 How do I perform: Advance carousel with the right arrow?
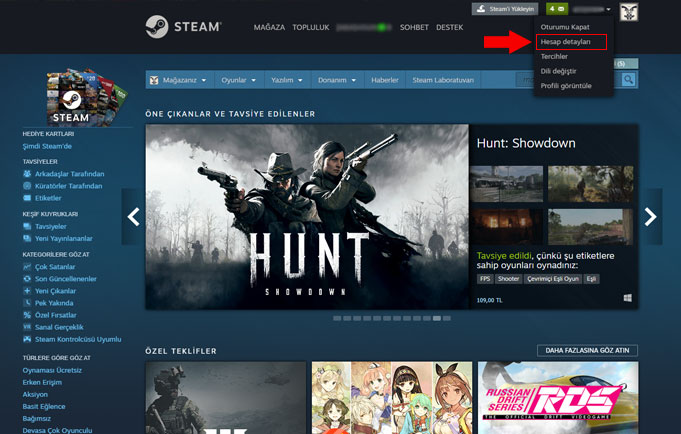click(x=650, y=216)
